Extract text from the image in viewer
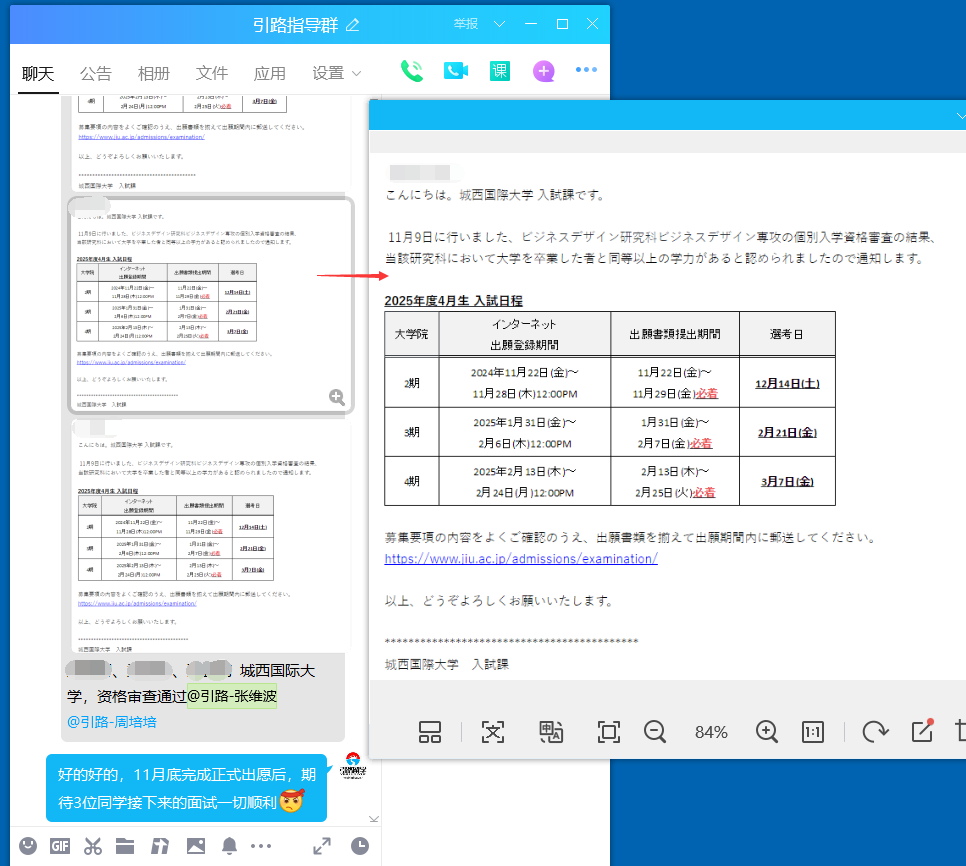The width and height of the screenshot is (966, 866). coord(492,732)
